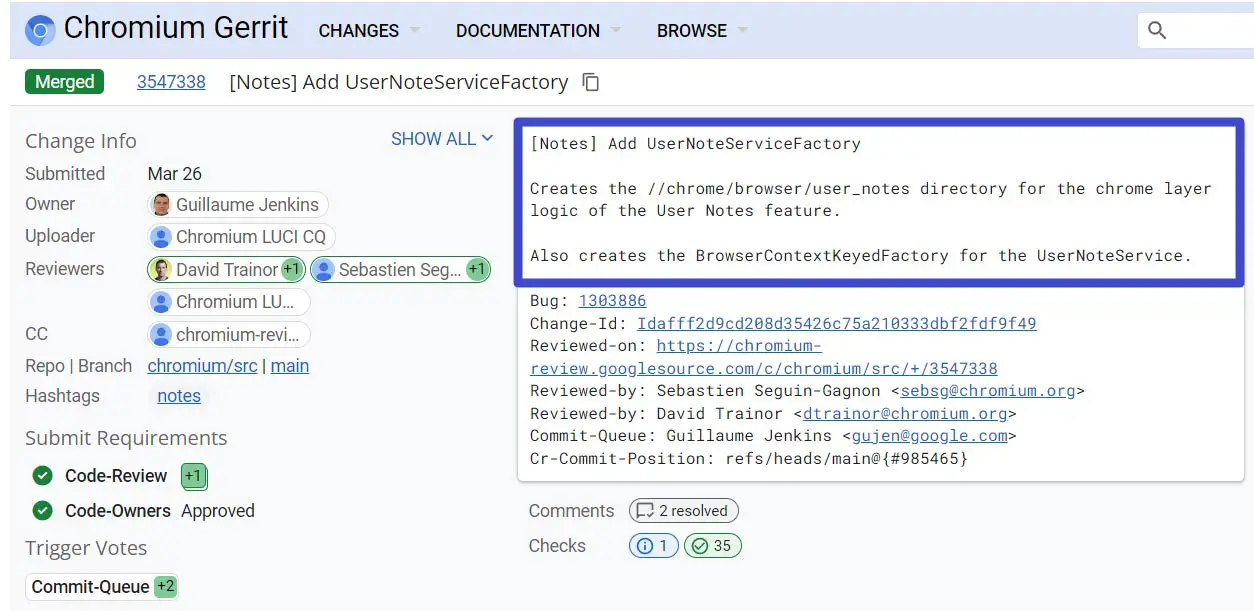Open reviewer Sebastien Seg... chip
The height and width of the screenshot is (611, 1254).
400,269
